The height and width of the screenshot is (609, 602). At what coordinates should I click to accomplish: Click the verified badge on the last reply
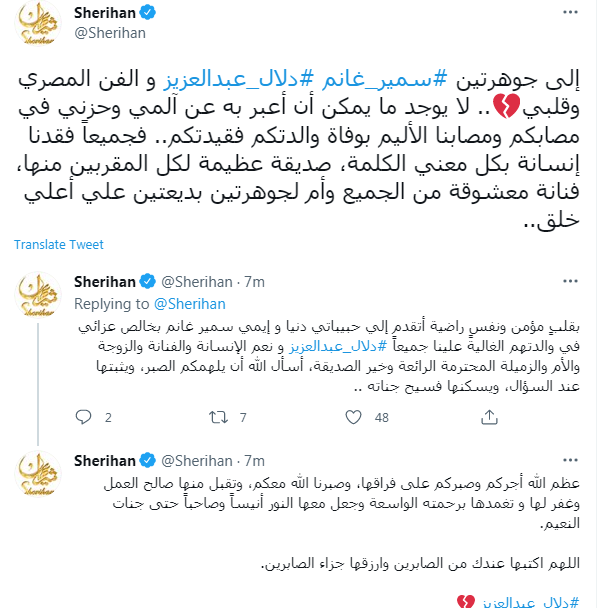click(147, 461)
